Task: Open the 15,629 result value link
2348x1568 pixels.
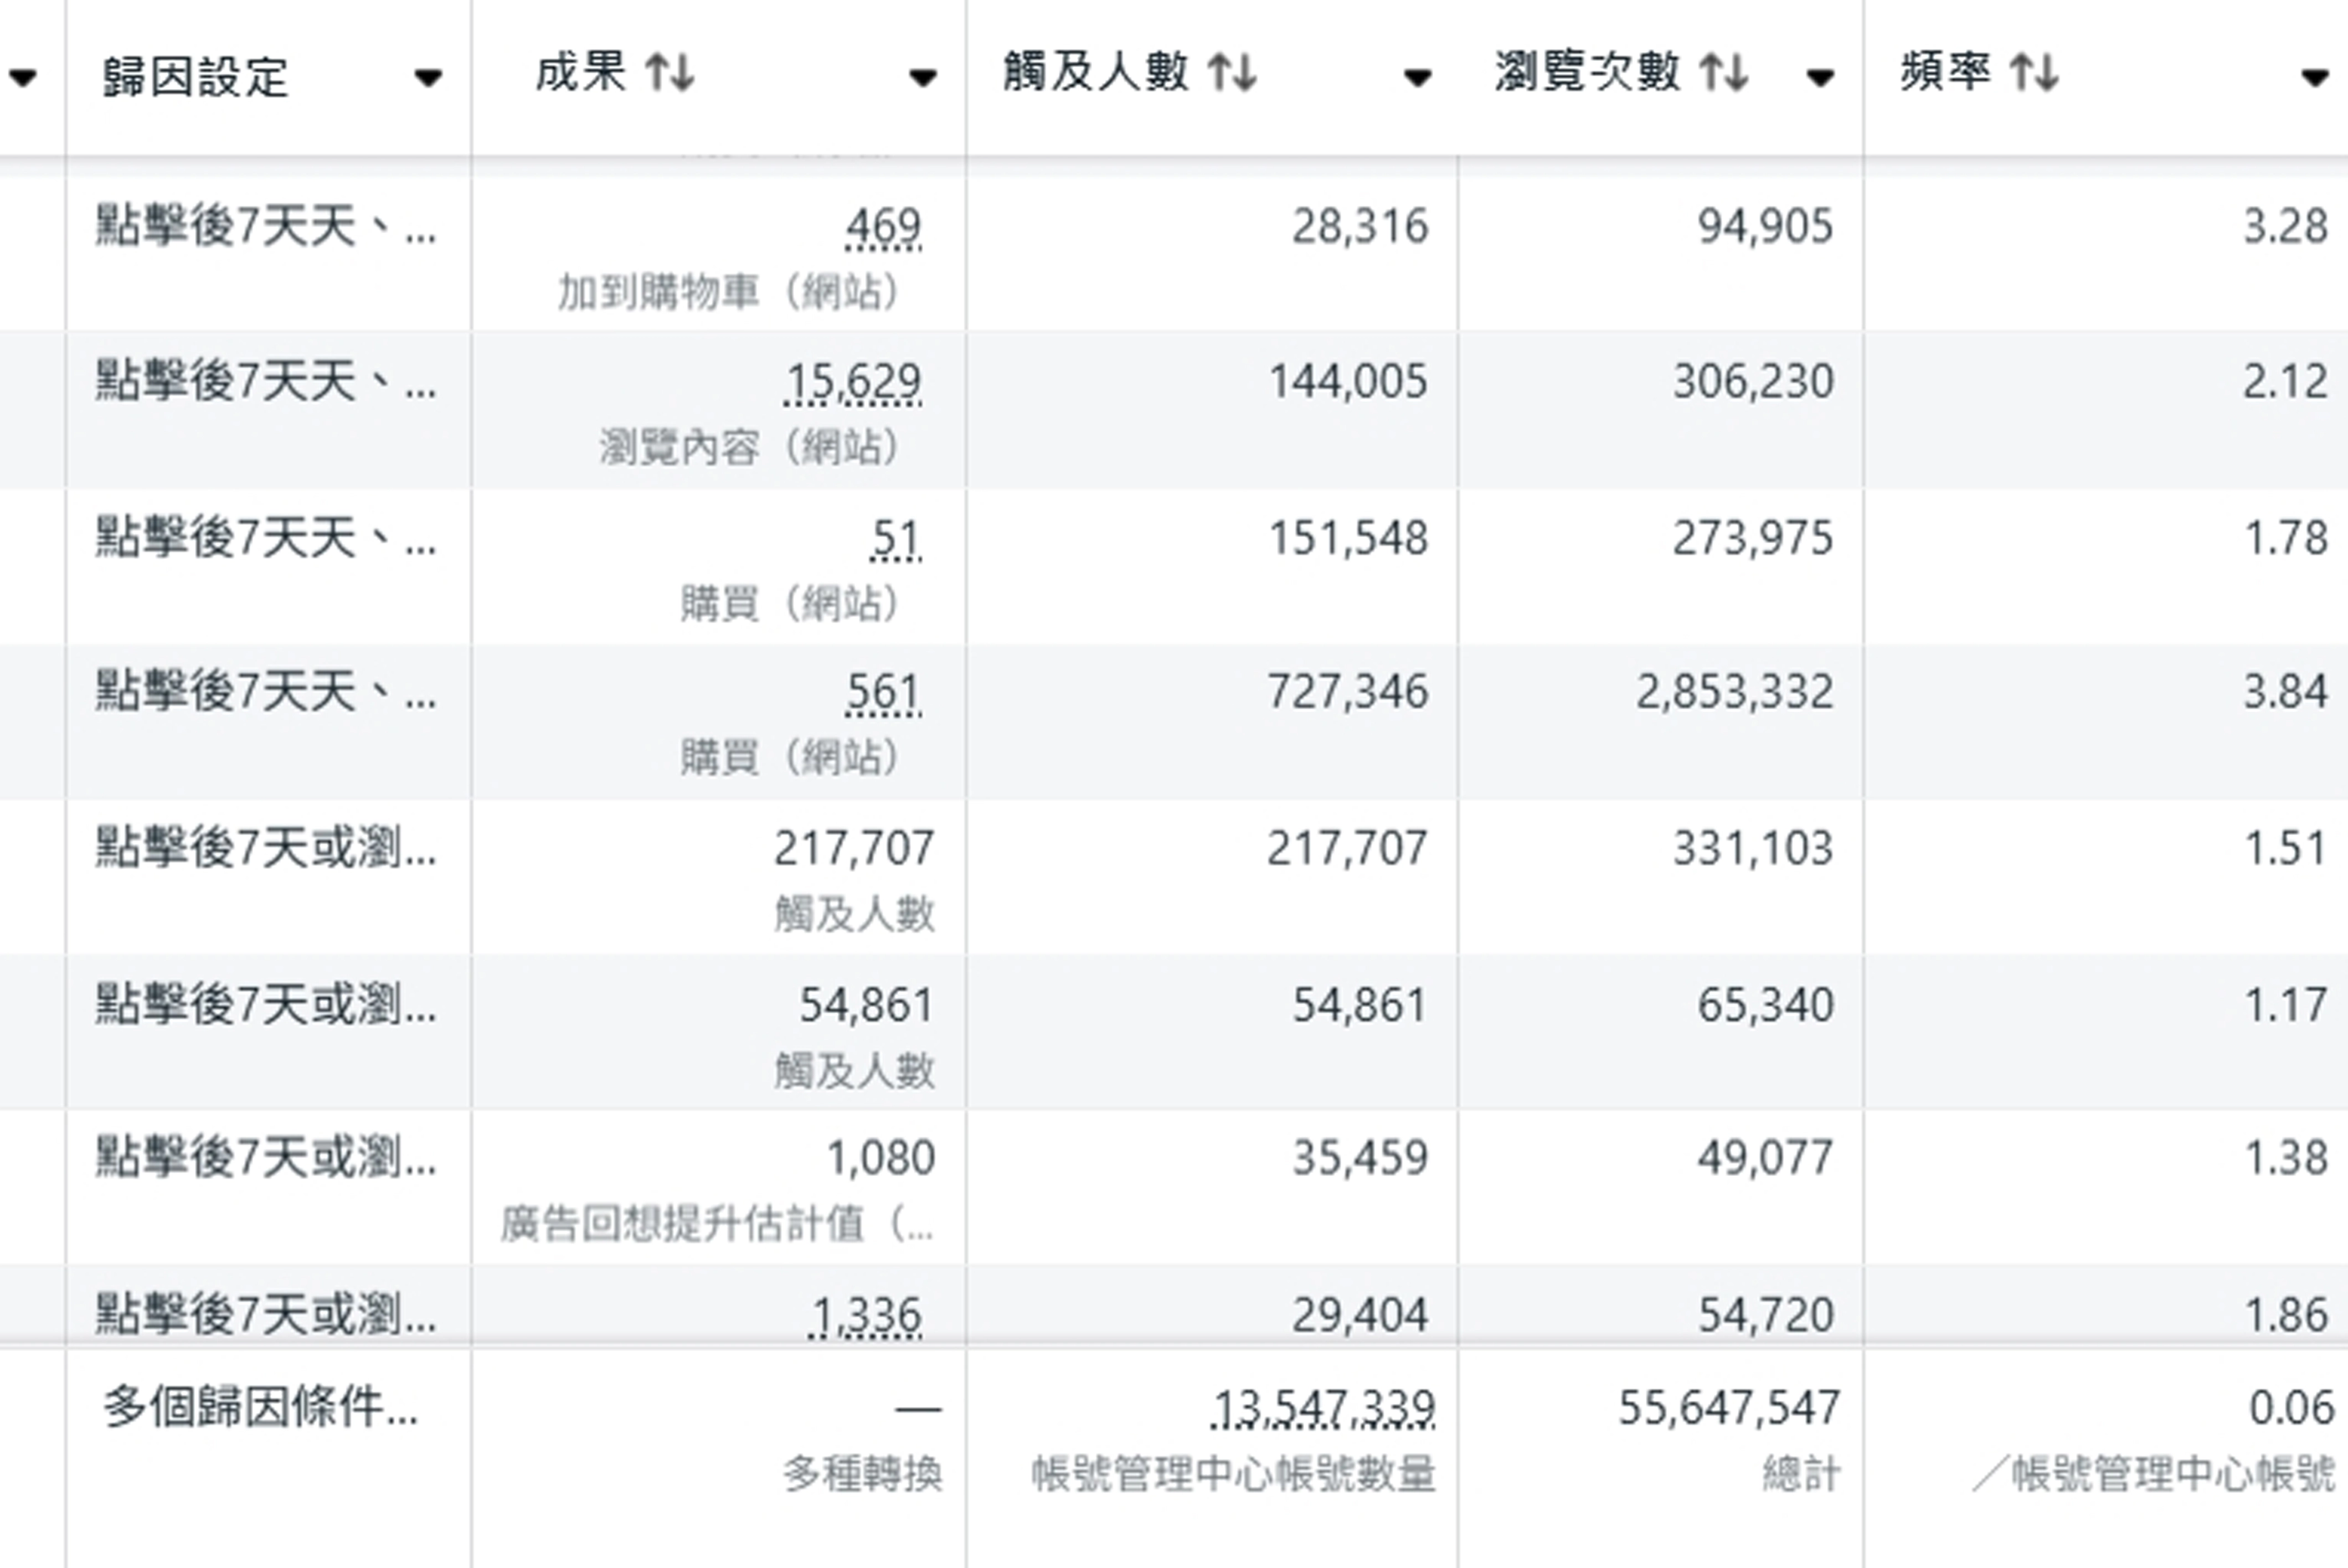Action: click(852, 382)
